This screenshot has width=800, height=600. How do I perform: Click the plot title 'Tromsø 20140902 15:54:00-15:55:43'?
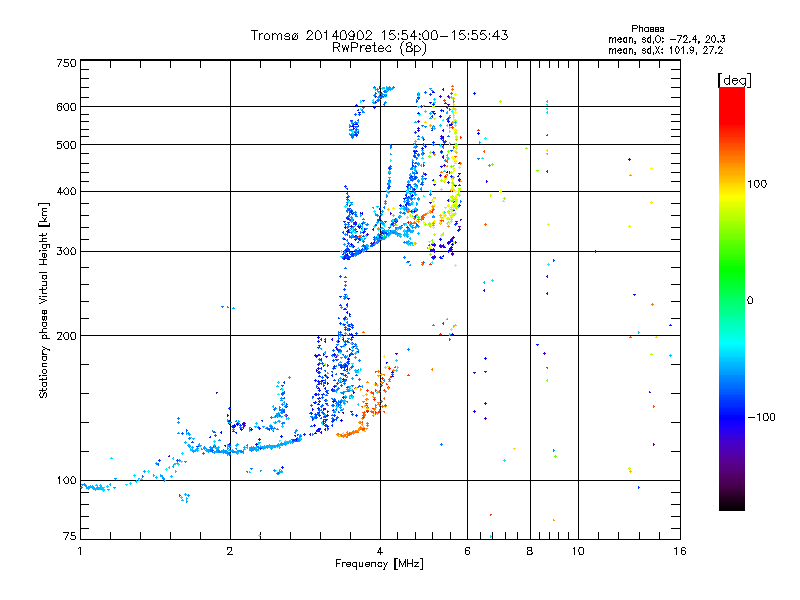[379, 35]
